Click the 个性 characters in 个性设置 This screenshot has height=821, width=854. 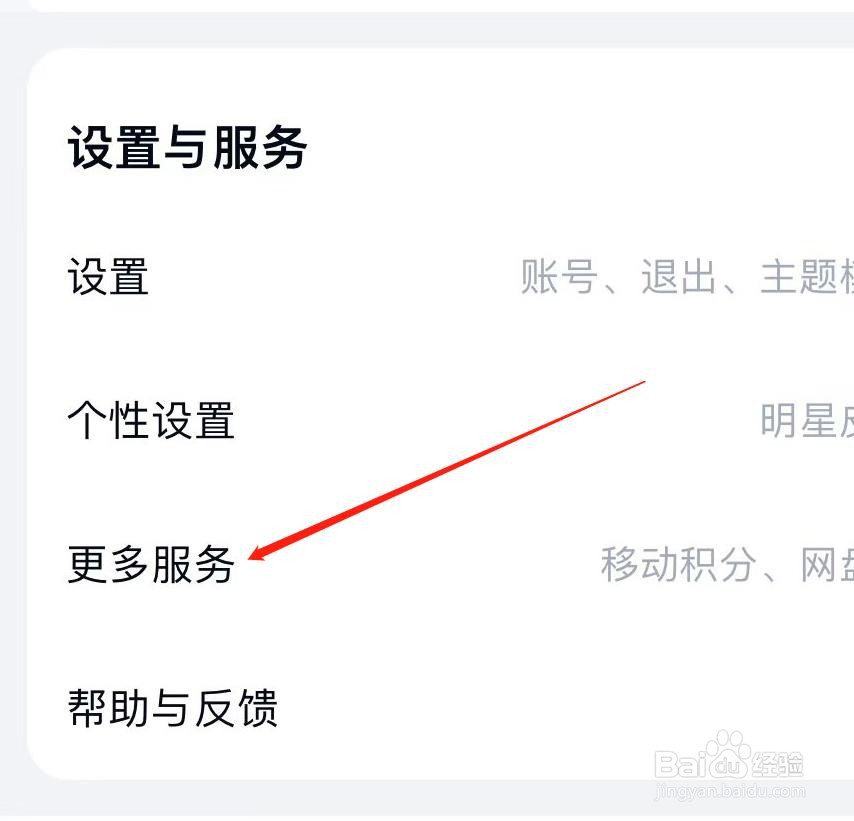point(108,420)
